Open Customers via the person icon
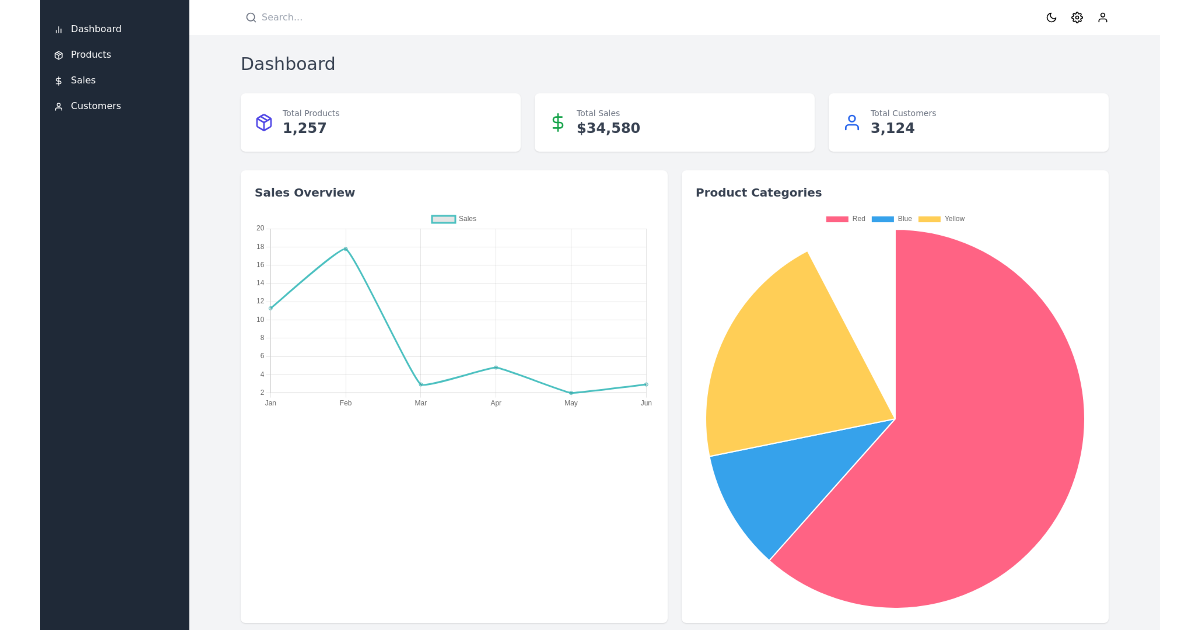 59,106
